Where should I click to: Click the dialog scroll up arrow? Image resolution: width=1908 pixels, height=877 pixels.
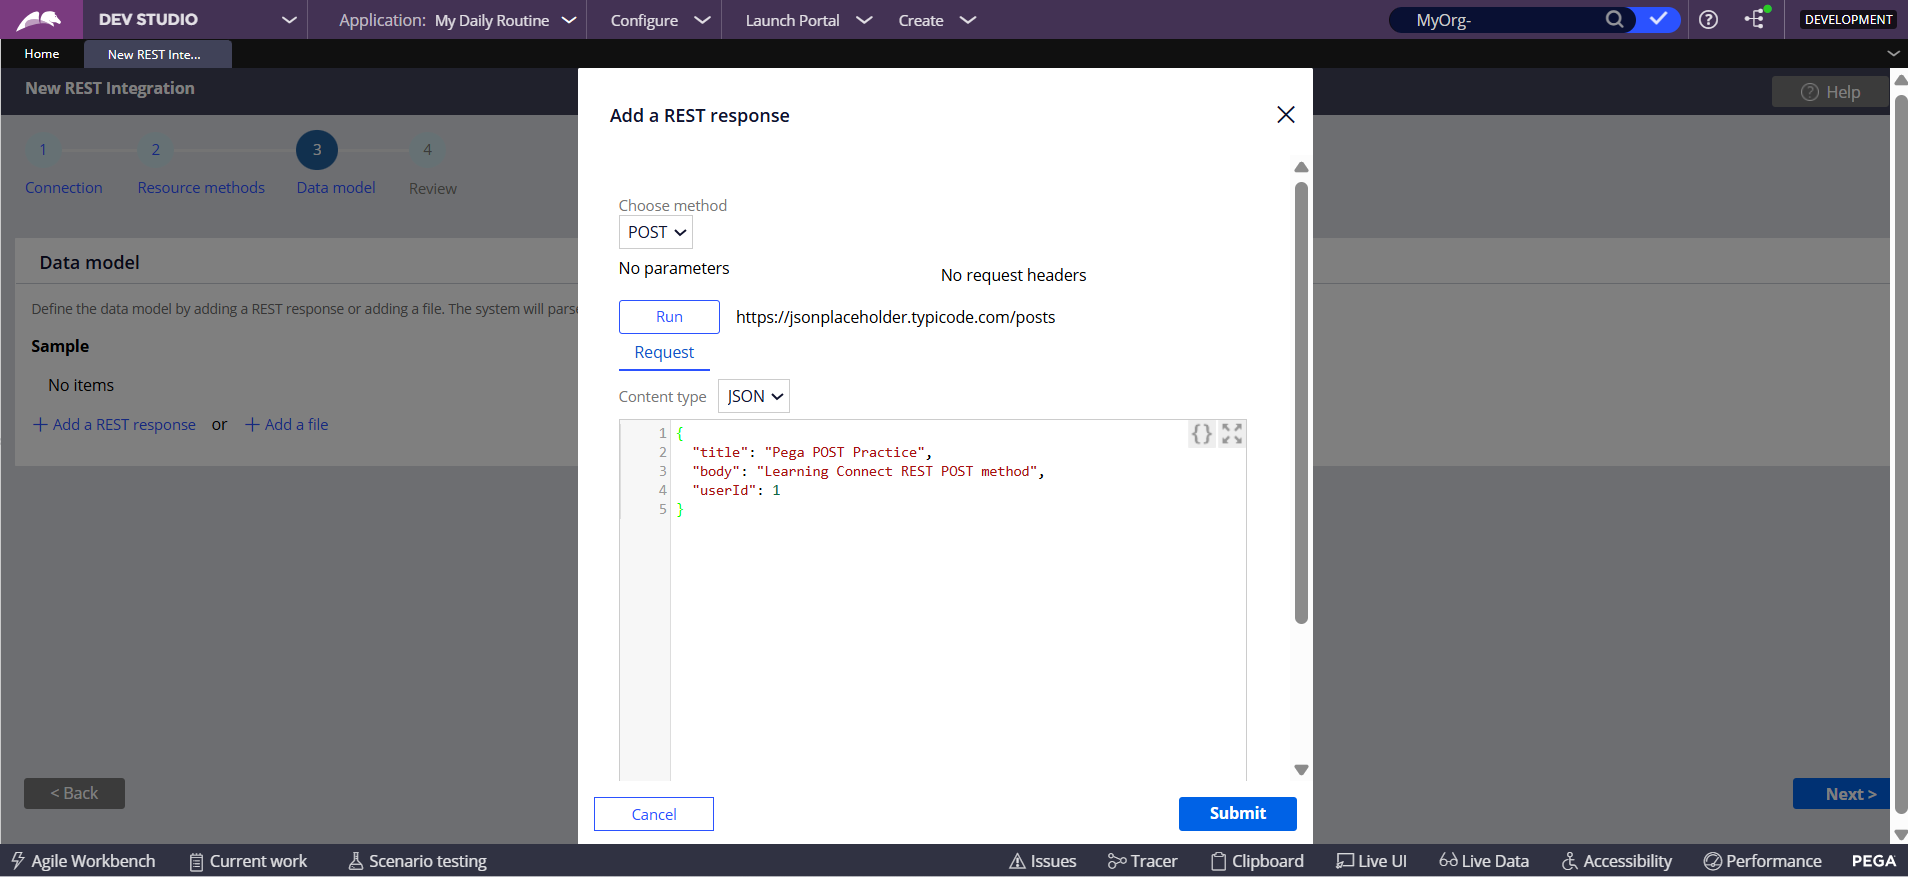click(1301, 167)
